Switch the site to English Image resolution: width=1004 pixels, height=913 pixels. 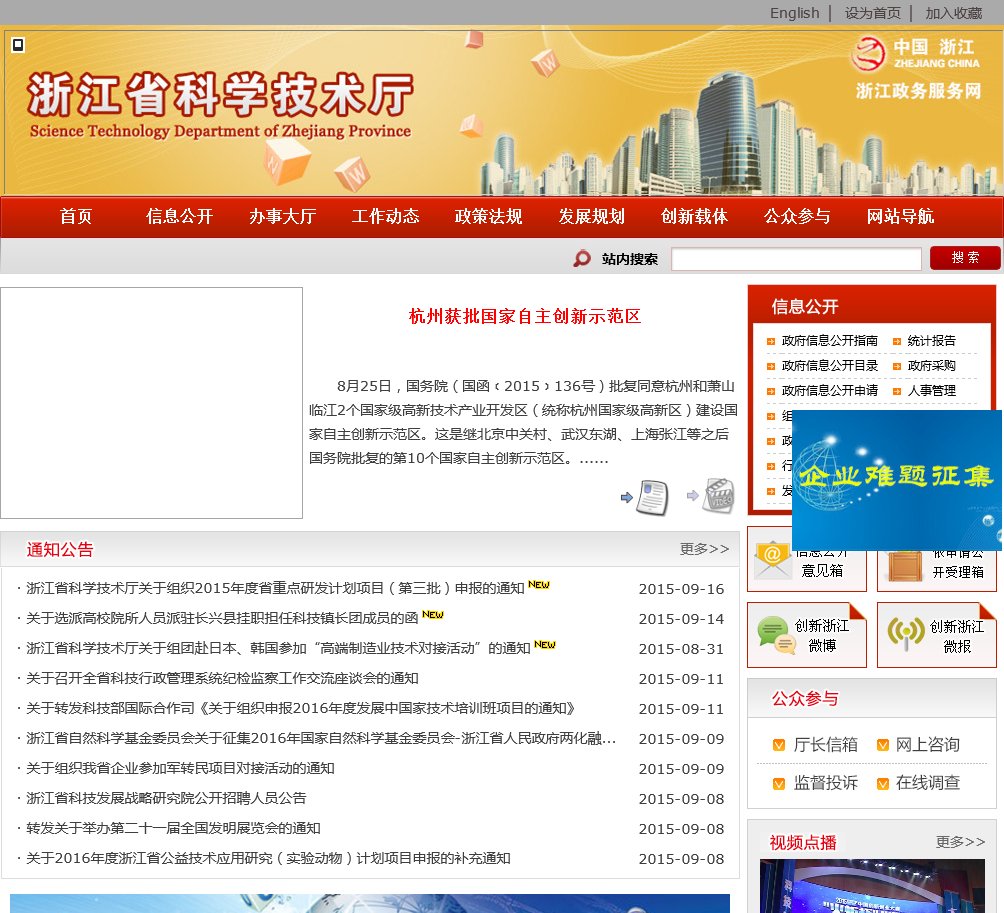click(795, 13)
